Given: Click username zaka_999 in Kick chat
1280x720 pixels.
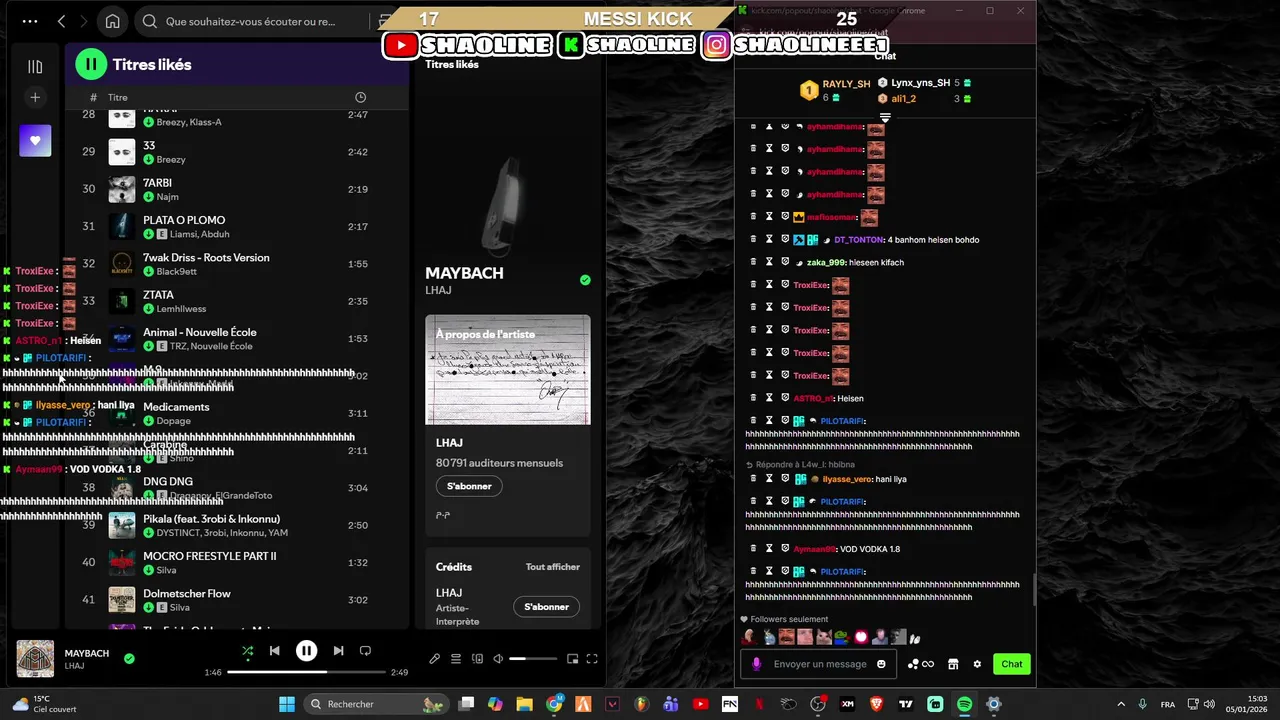Looking at the screenshot, I should pos(826,262).
